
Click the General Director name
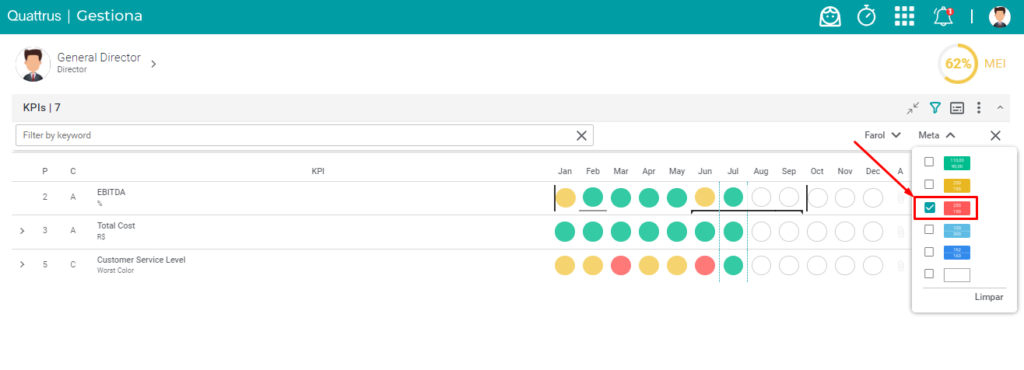[99, 57]
